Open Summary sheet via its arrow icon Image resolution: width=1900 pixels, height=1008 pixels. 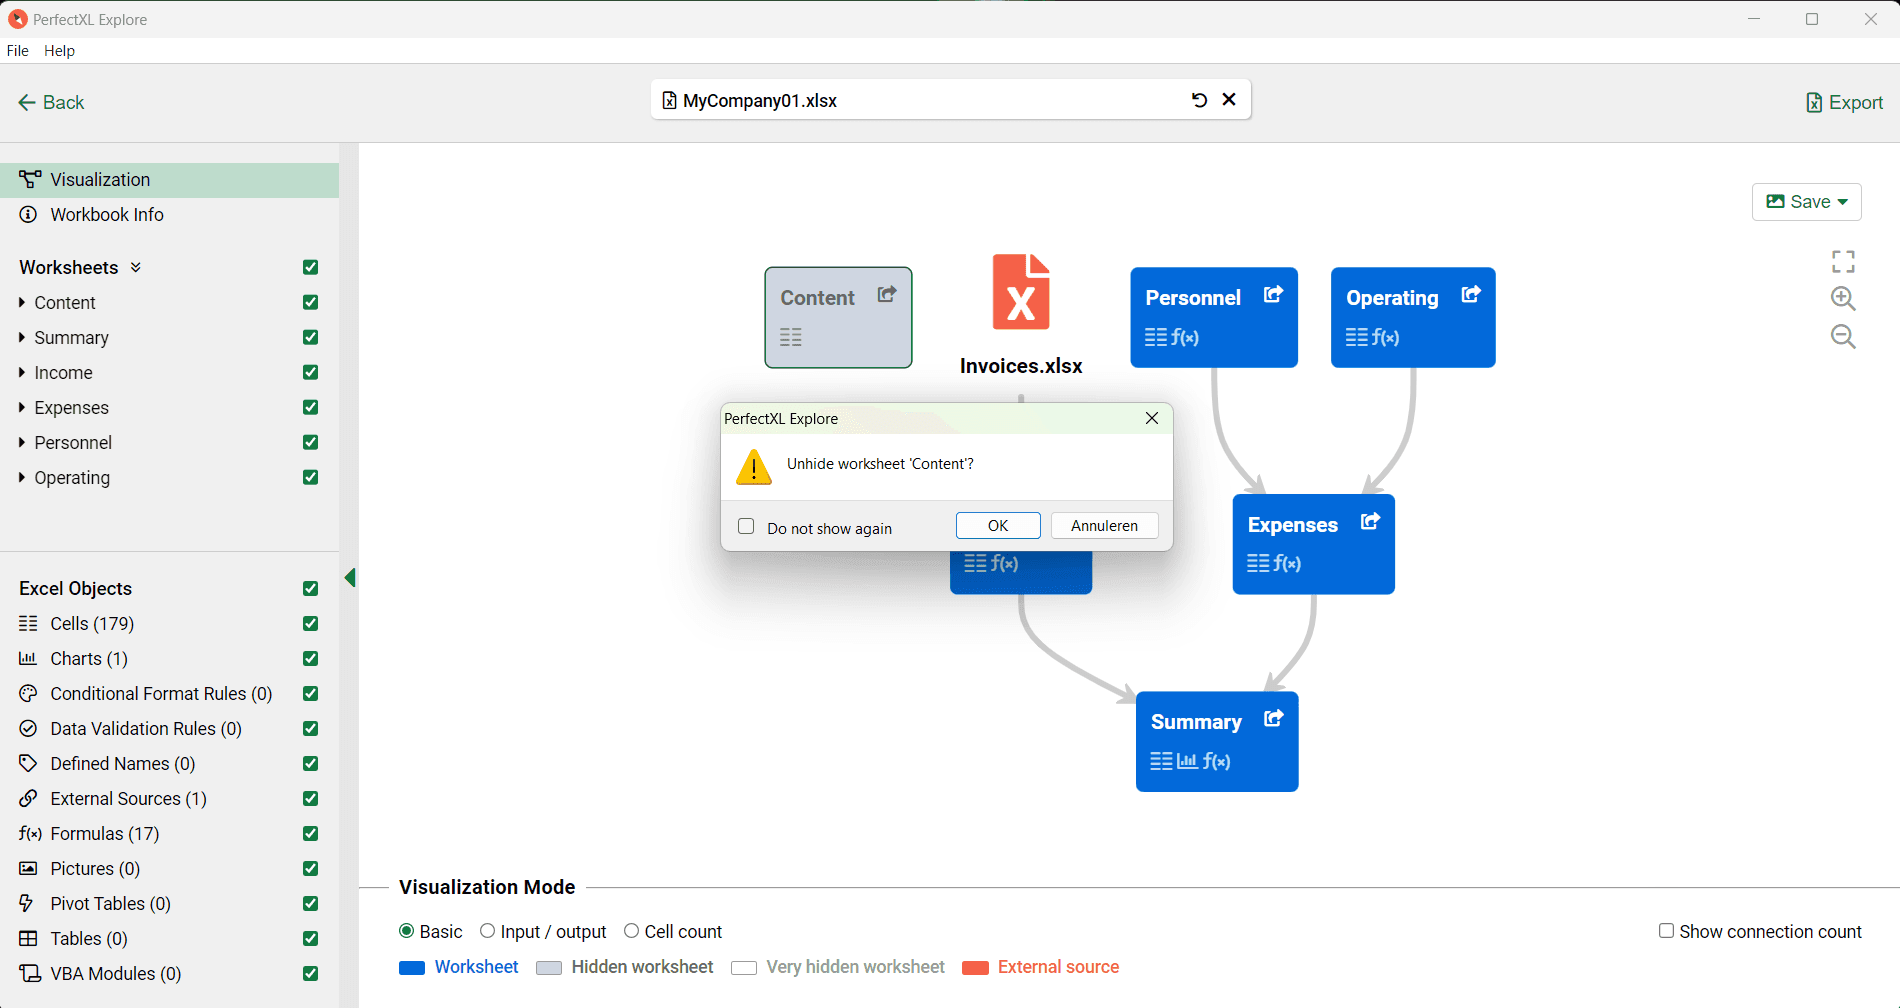1273,719
